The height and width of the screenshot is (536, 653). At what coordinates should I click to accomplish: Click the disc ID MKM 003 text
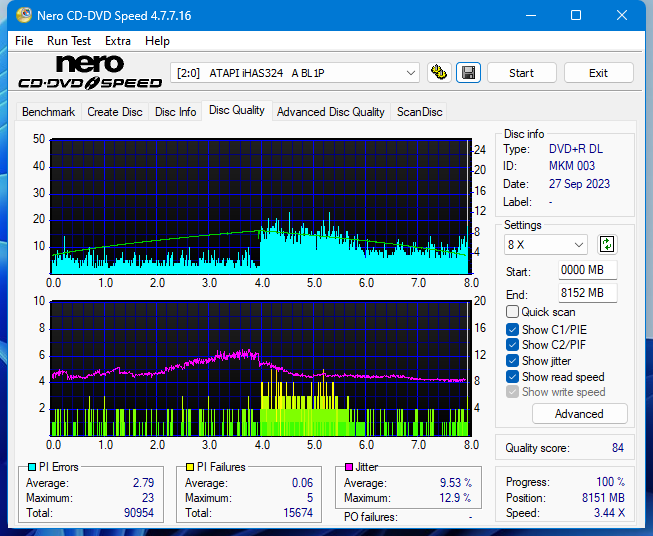(x=572, y=166)
